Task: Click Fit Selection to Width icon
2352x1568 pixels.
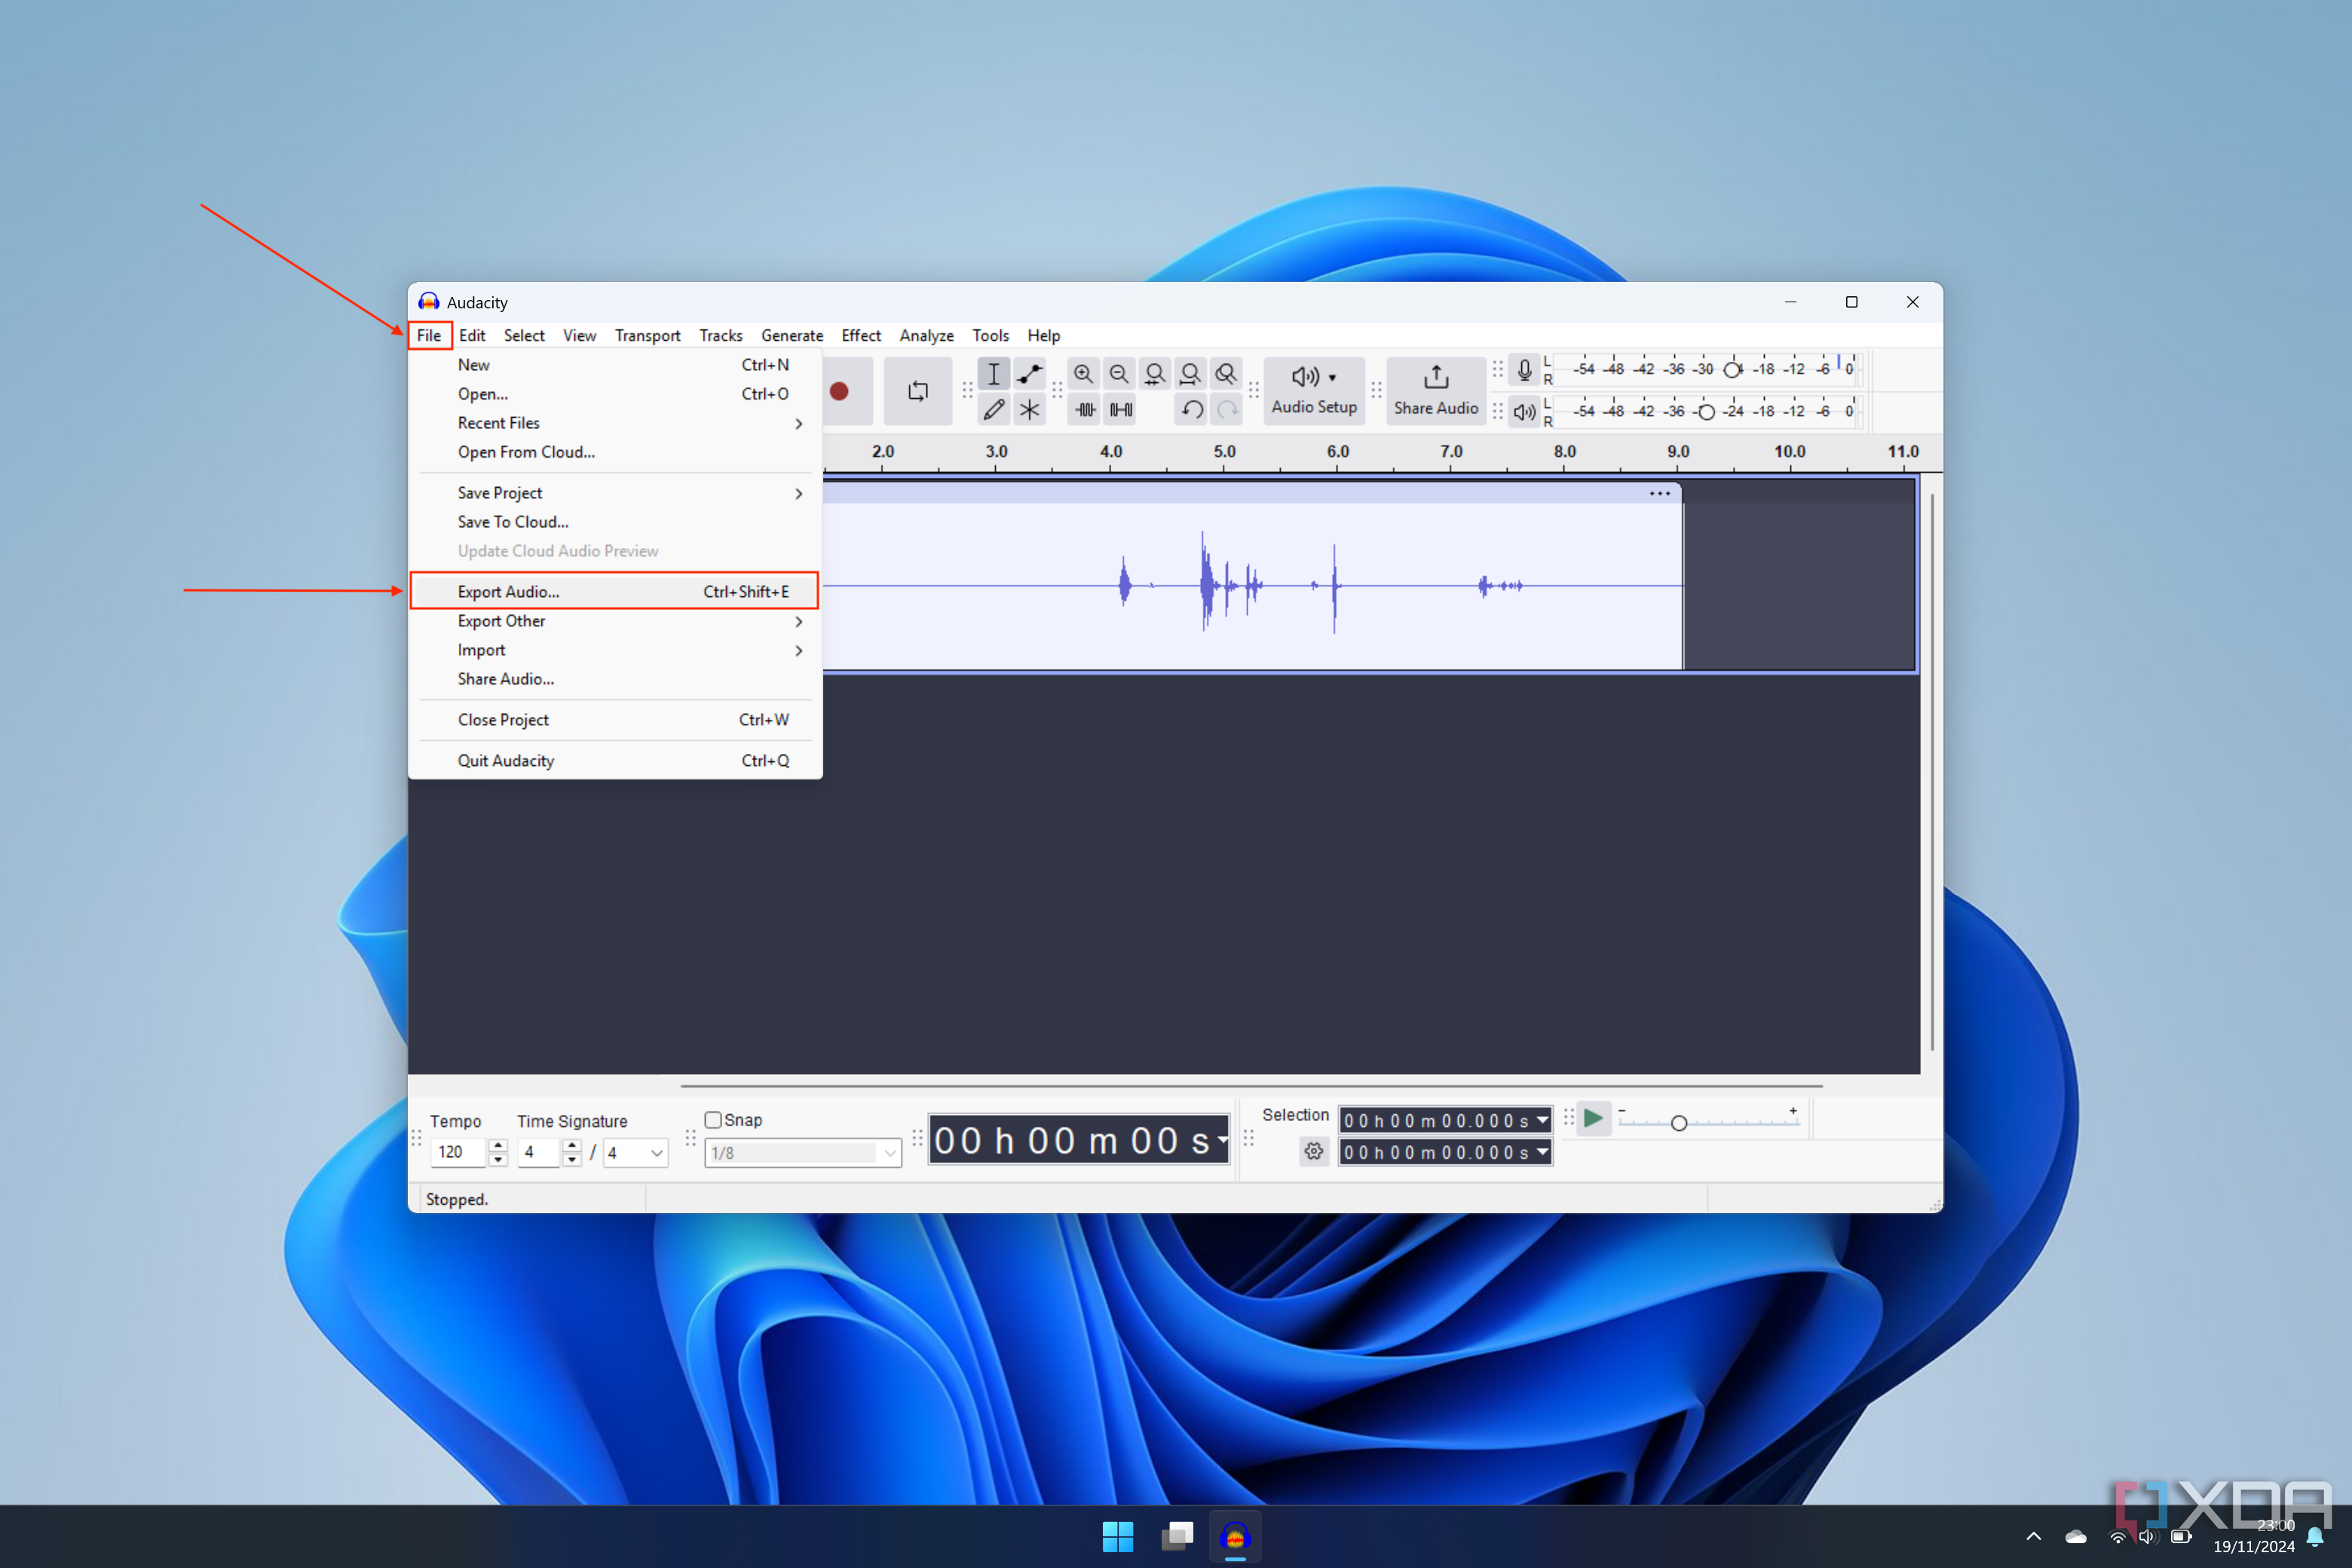Action: tap(1155, 374)
